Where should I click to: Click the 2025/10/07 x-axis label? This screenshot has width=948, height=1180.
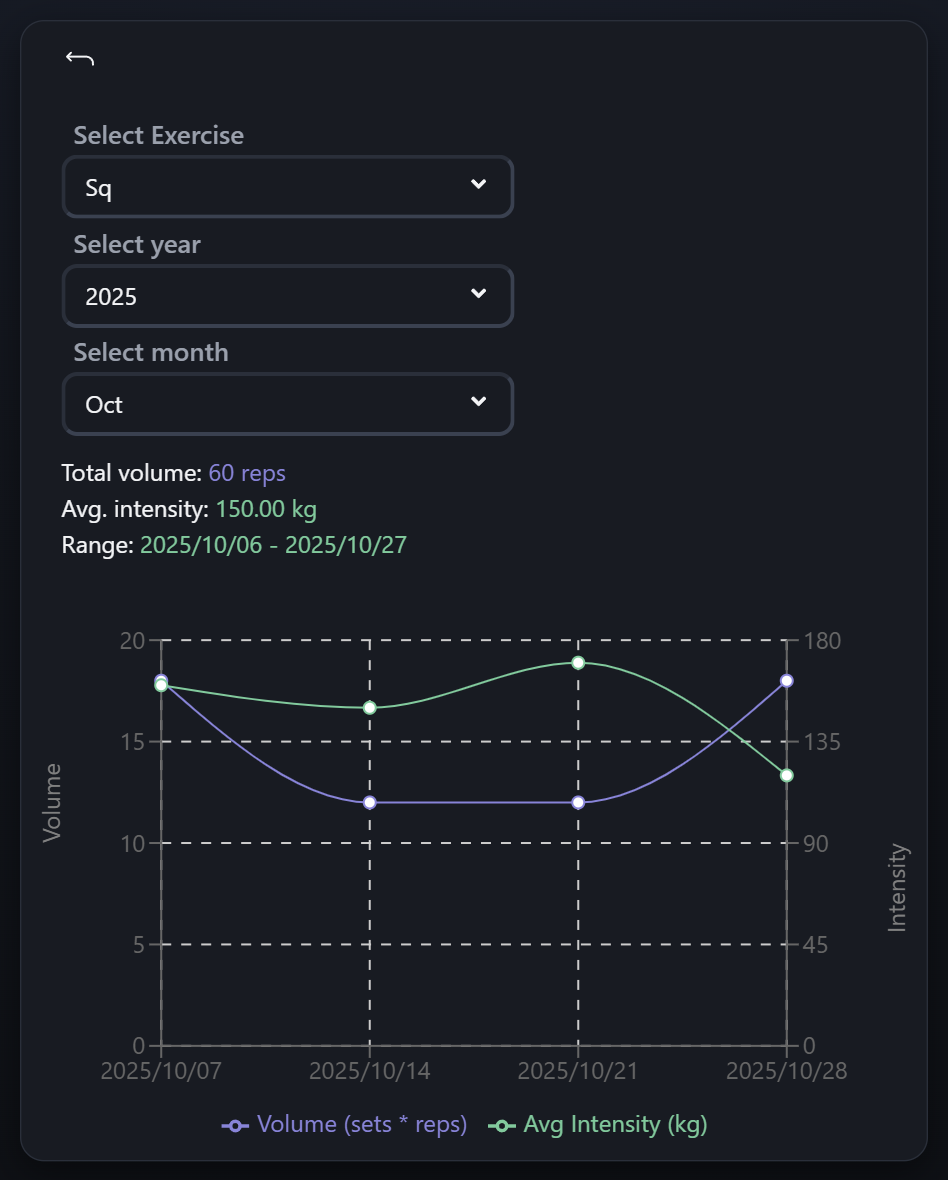(161, 1071)
